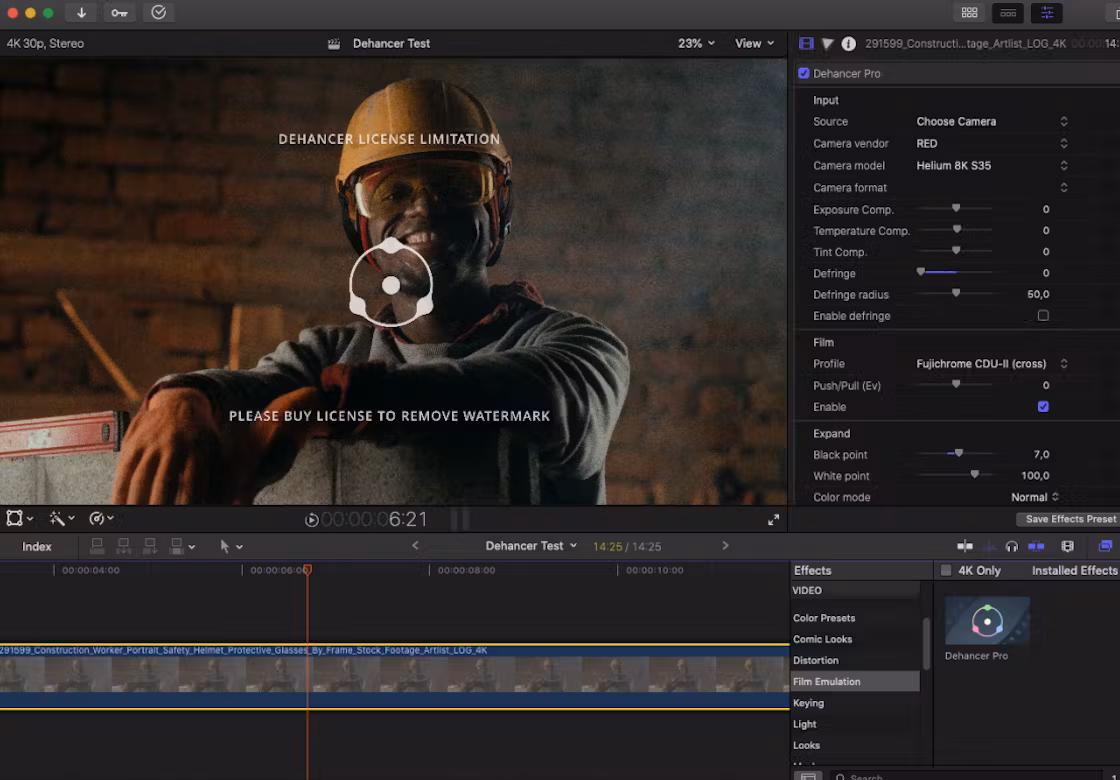Check the Enable defringe checkbox
Image resolution: width=1120 pixels, height=780 pixels.
tap(1044, 316)
